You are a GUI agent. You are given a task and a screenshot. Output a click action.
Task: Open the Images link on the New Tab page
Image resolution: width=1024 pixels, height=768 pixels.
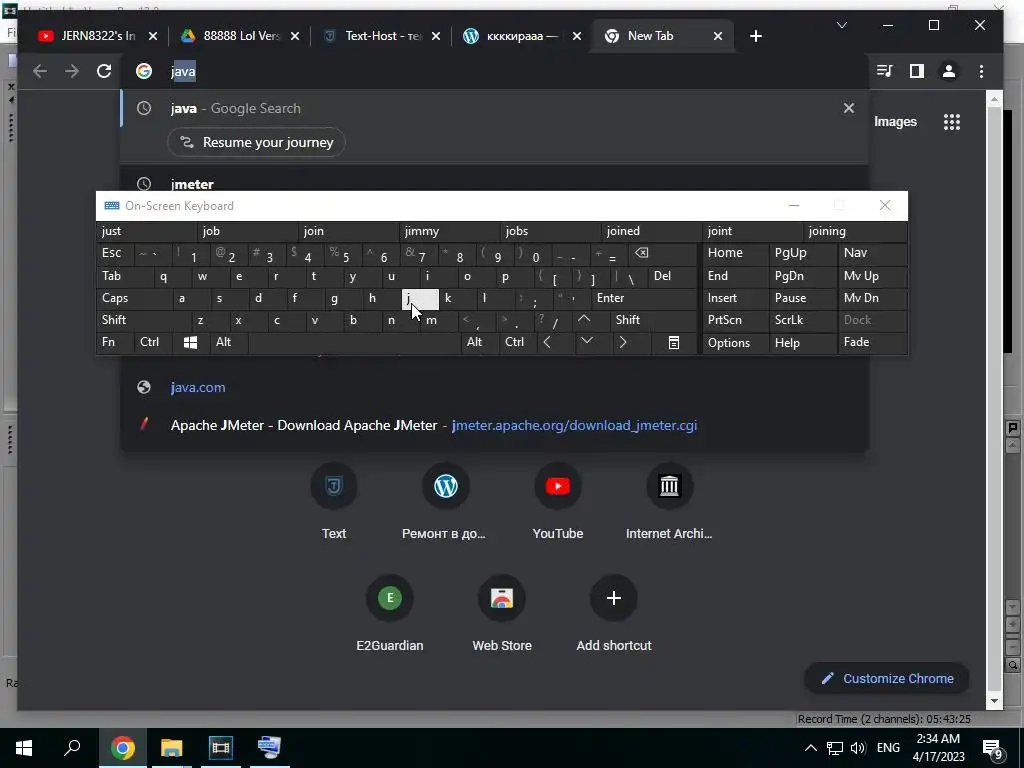(x=895, y=121)
